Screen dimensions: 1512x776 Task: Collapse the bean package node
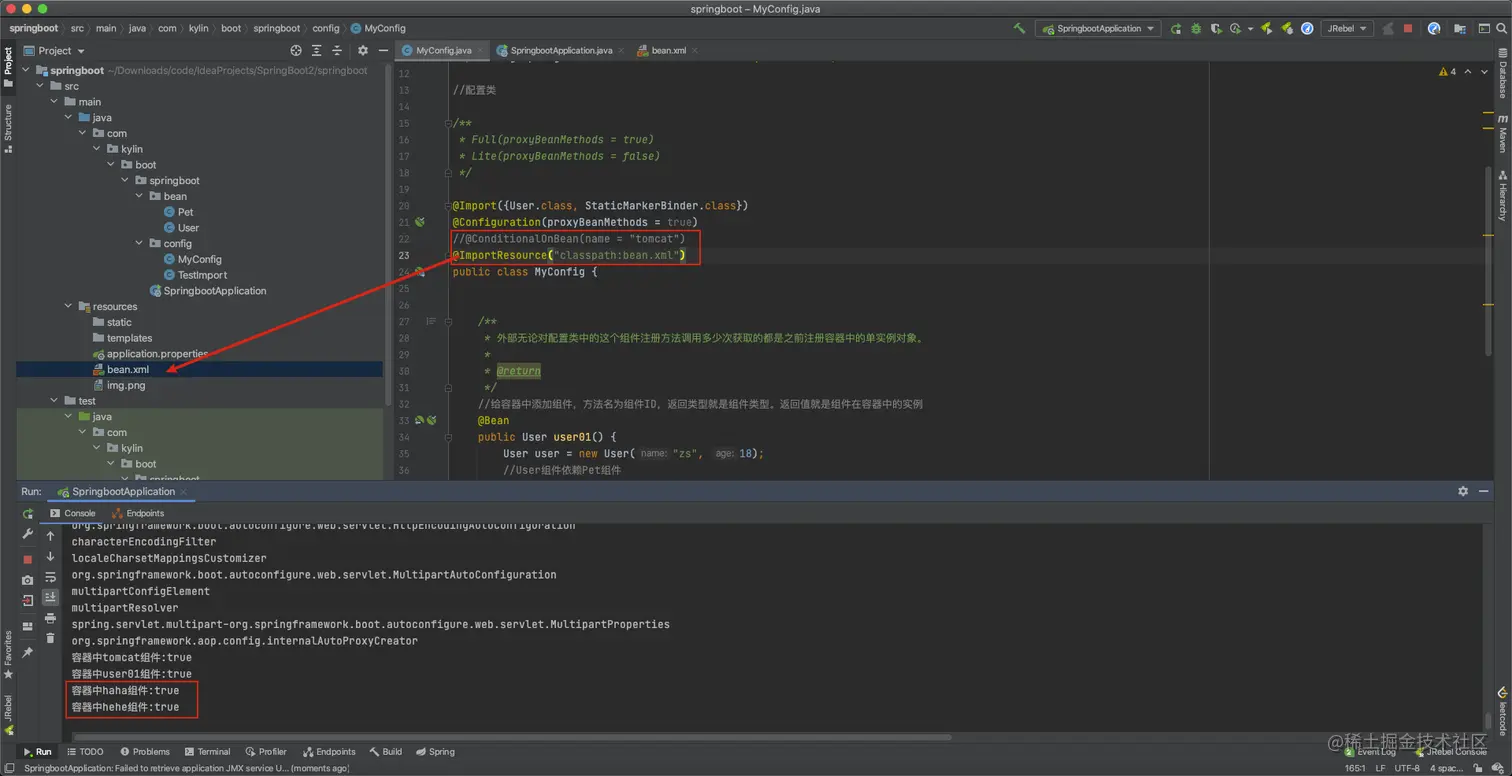(139, 196)
